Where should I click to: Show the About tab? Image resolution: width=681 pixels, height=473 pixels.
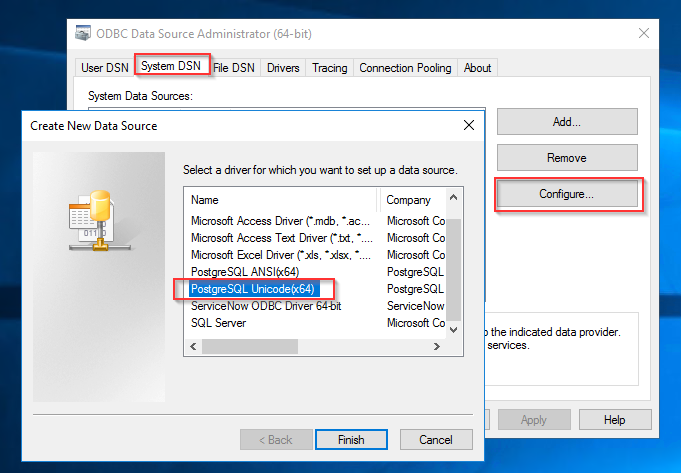pyautogui.click(x=477, y=68)
